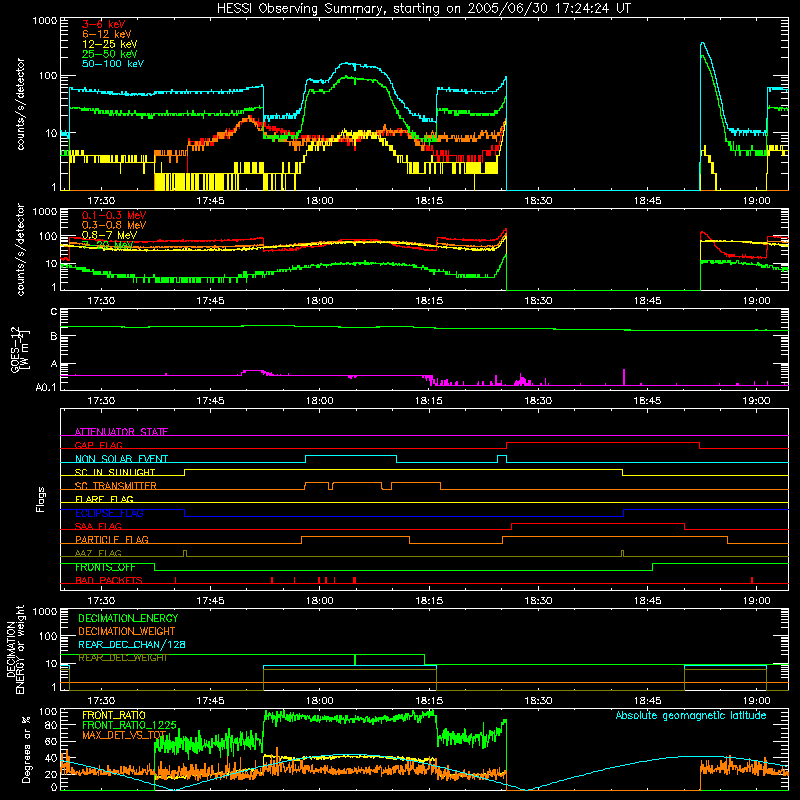
Task: Click the 18:00 tick label under Flags panel
Action: click(319, 601)
